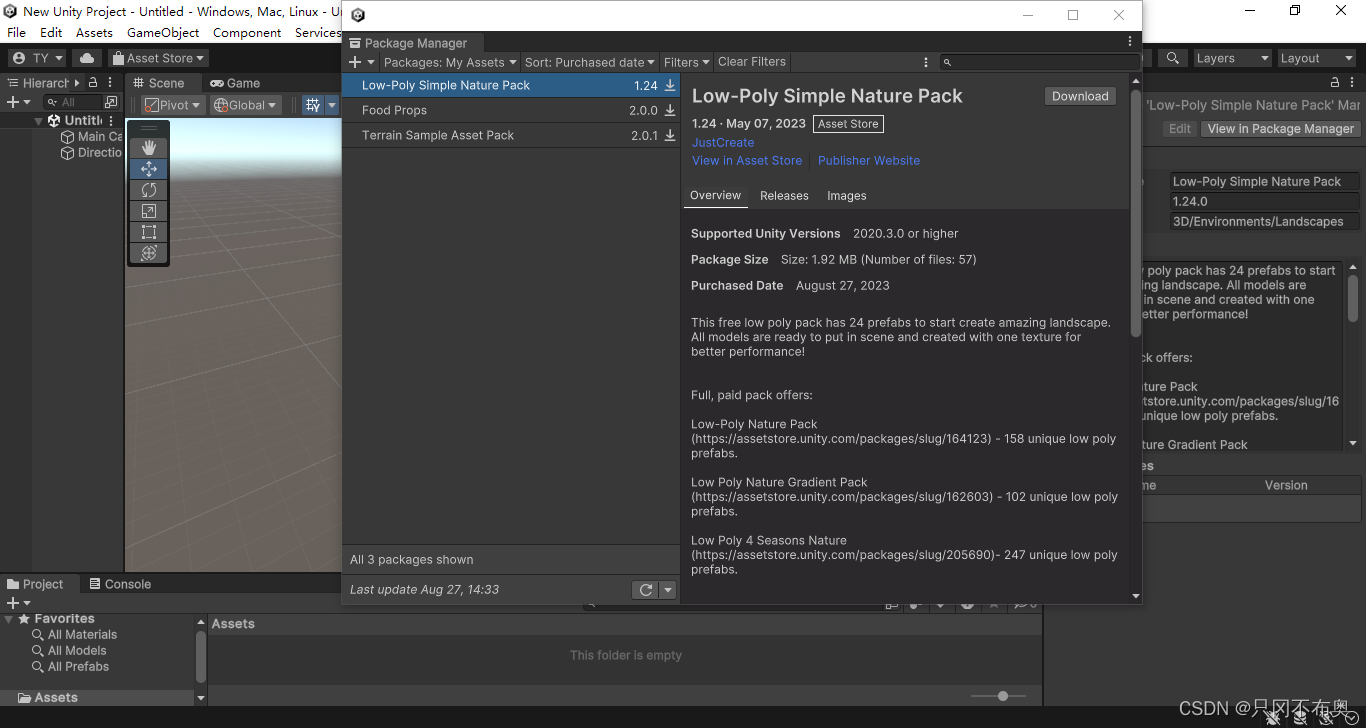This screenshot has width=1366, height=728.
Task: Open the Edit menu
Action: [x=51, y=32]
